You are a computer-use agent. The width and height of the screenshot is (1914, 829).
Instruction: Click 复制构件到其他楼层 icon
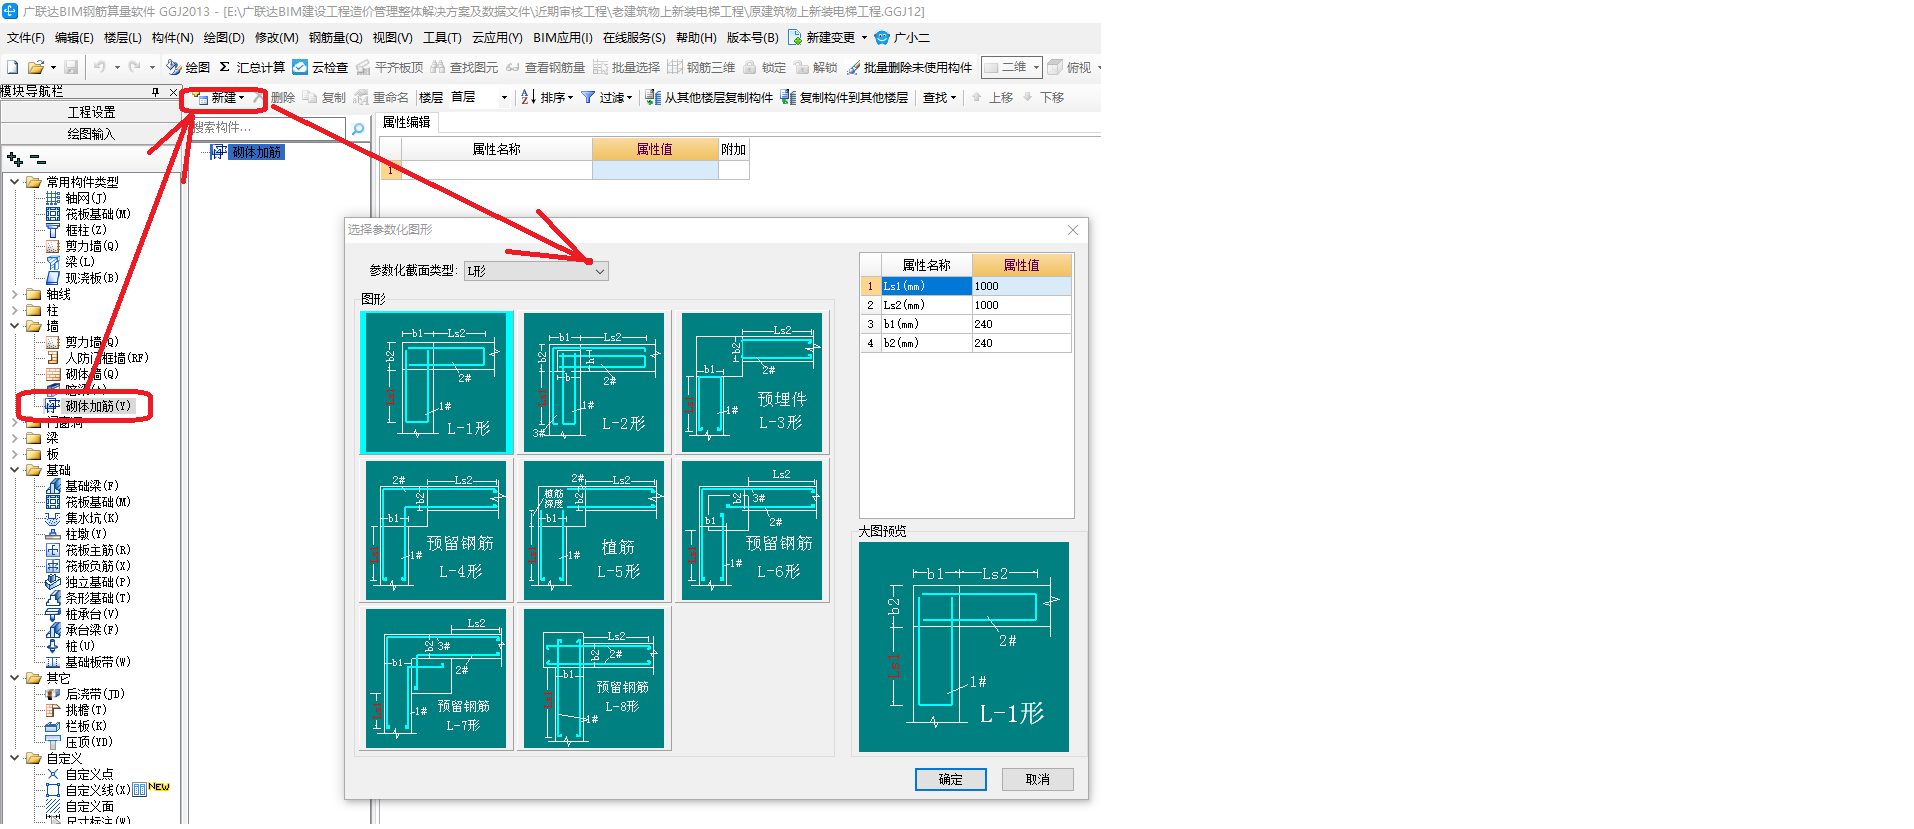[788, 97]
